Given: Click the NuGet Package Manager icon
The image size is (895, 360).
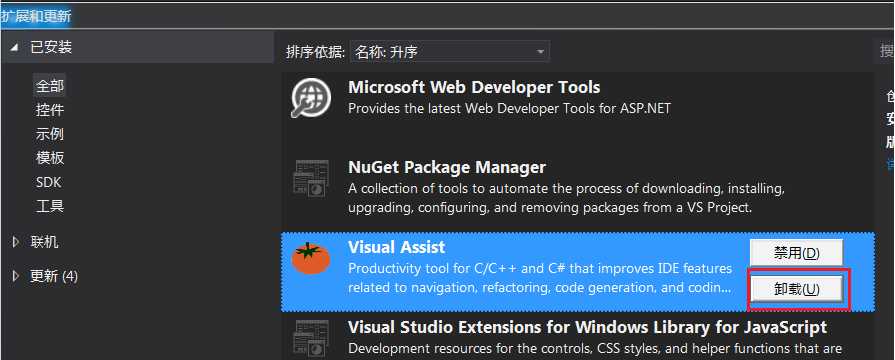Looking at the screenshot, I should tap(311, 179).
